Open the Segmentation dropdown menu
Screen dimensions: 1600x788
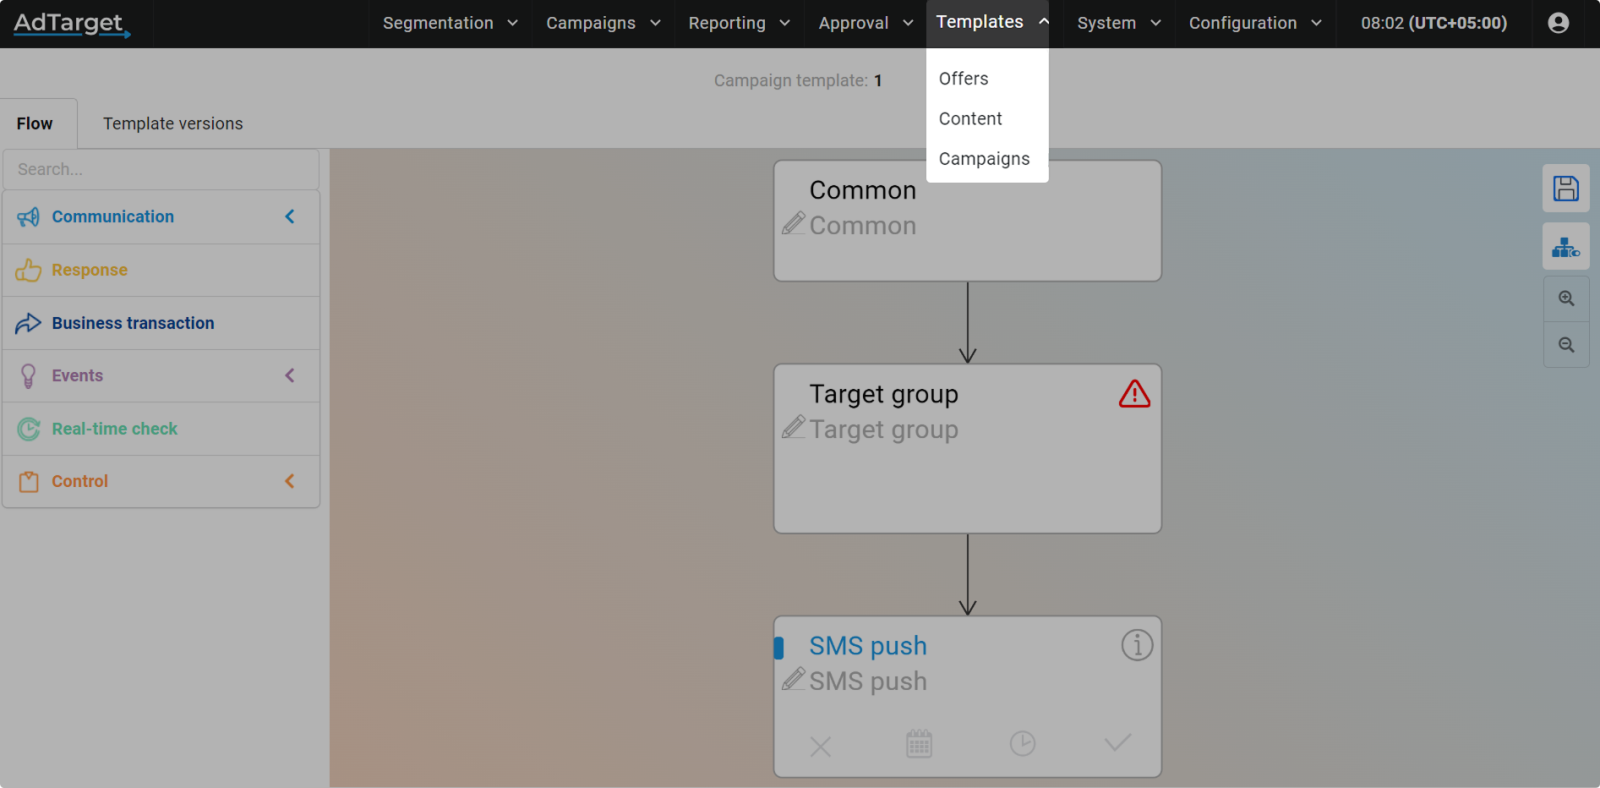(450, 23)
